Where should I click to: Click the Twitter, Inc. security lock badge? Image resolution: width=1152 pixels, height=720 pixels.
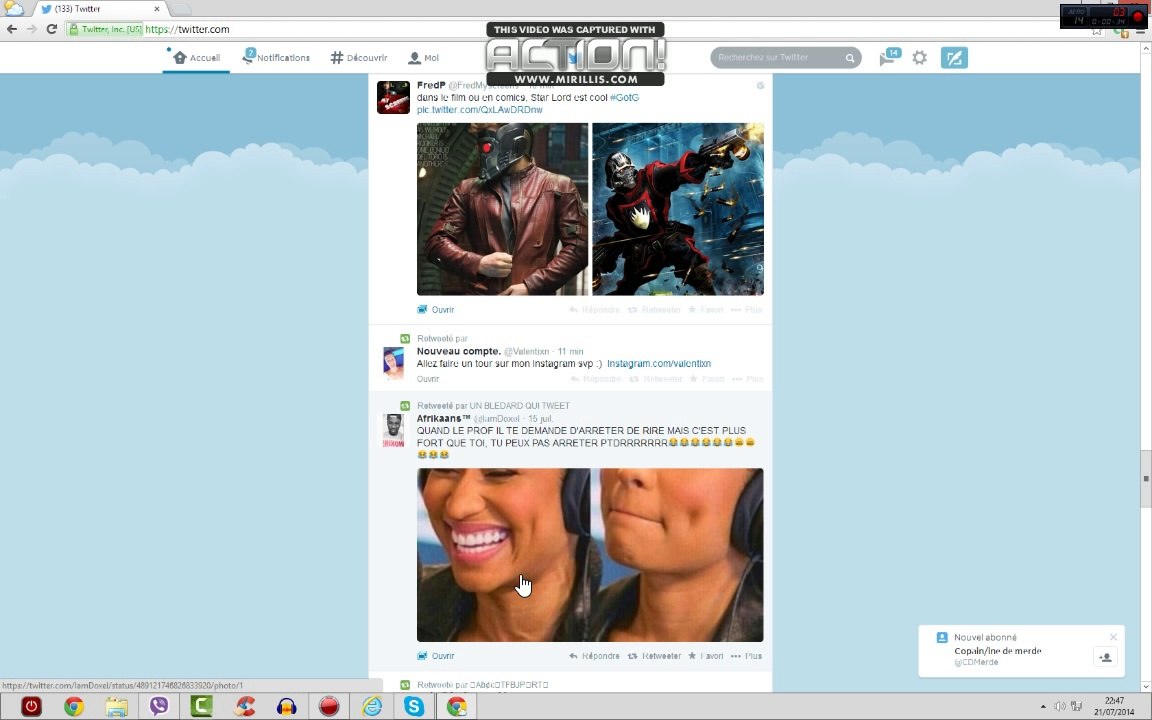(x=105, y=29)
